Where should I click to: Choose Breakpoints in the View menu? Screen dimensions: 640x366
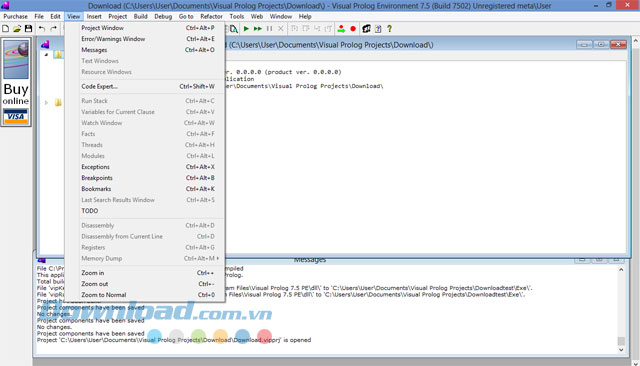(x=145, y=178)
